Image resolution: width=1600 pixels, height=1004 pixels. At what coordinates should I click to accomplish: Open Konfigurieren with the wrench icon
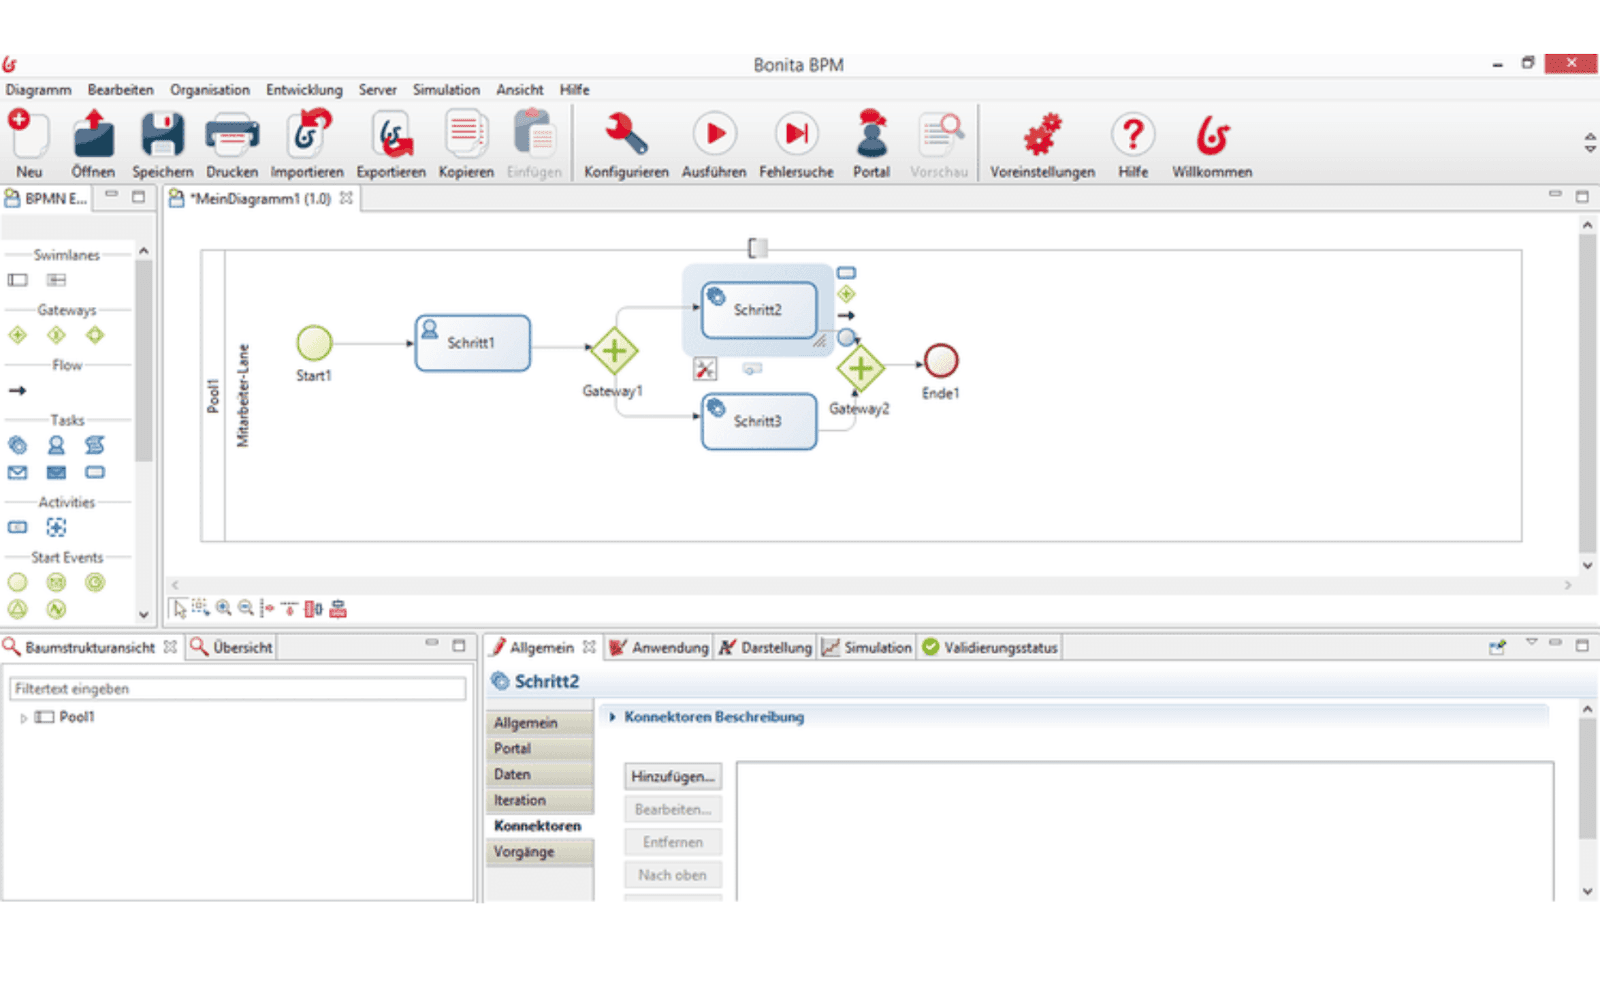[626, 135]
